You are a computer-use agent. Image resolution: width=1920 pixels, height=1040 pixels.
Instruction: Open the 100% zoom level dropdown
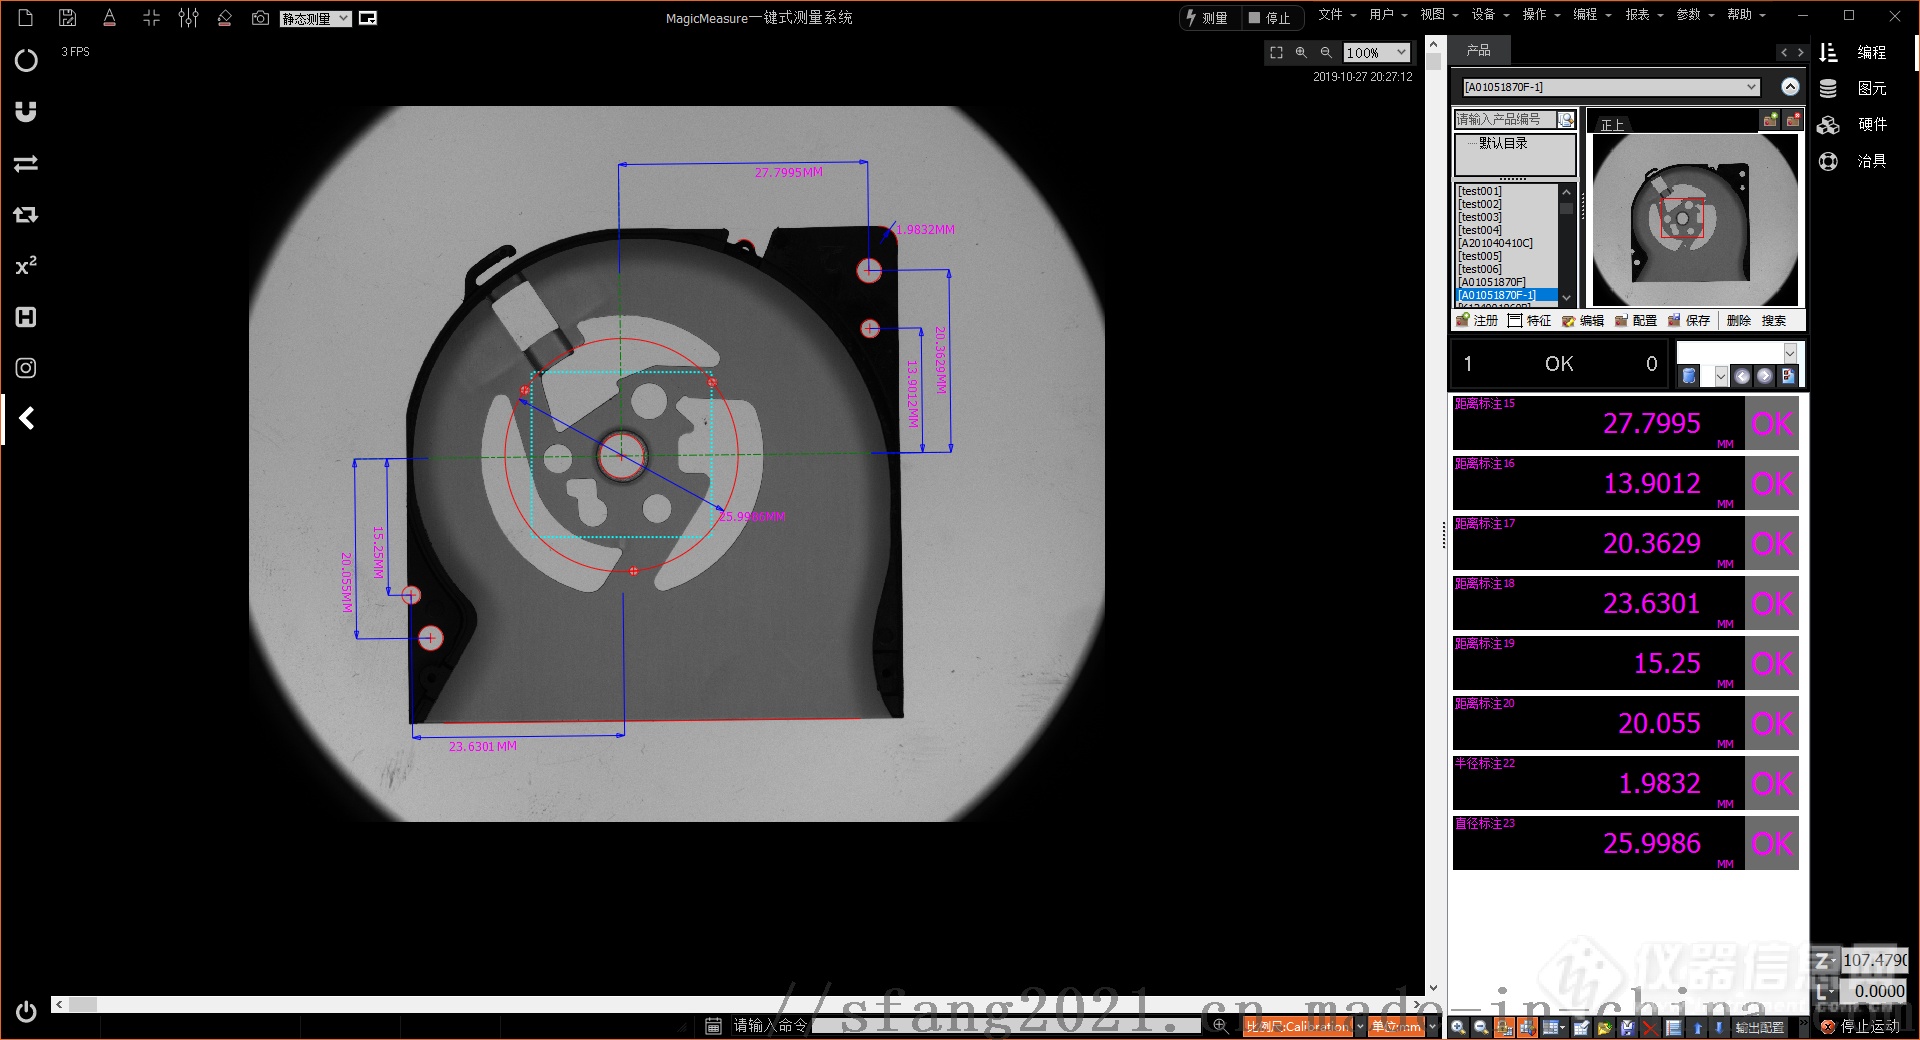[1376, 53]
